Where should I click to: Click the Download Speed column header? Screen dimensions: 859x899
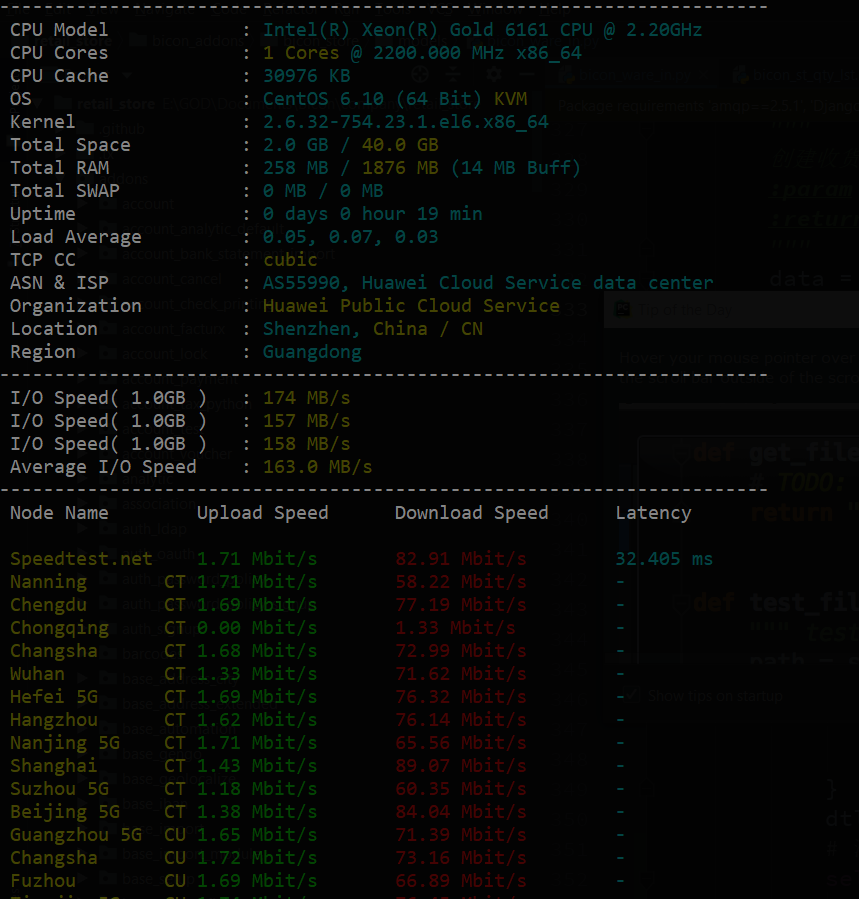click(x=471, y=513)
